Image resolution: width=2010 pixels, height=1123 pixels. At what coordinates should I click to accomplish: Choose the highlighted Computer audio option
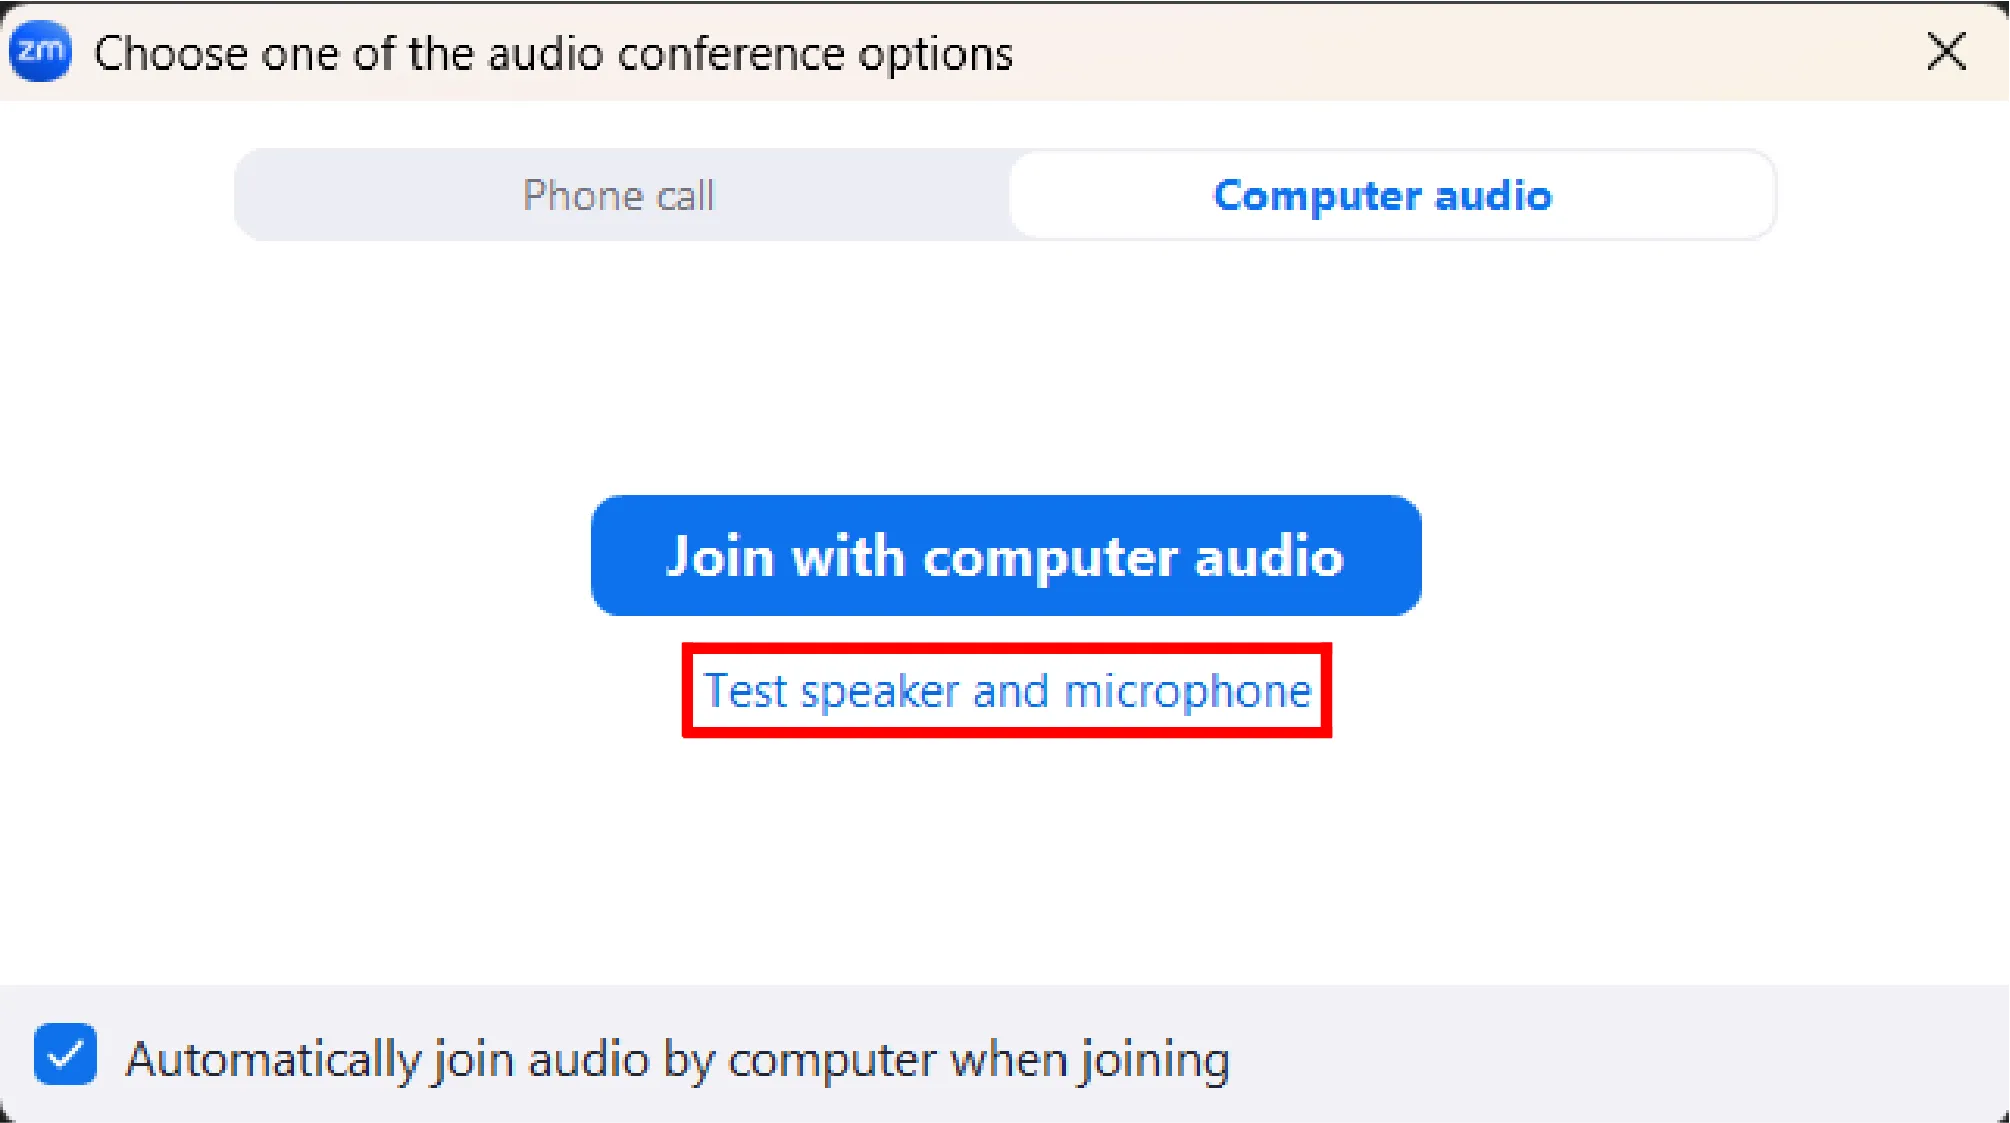coord(1382,195)
